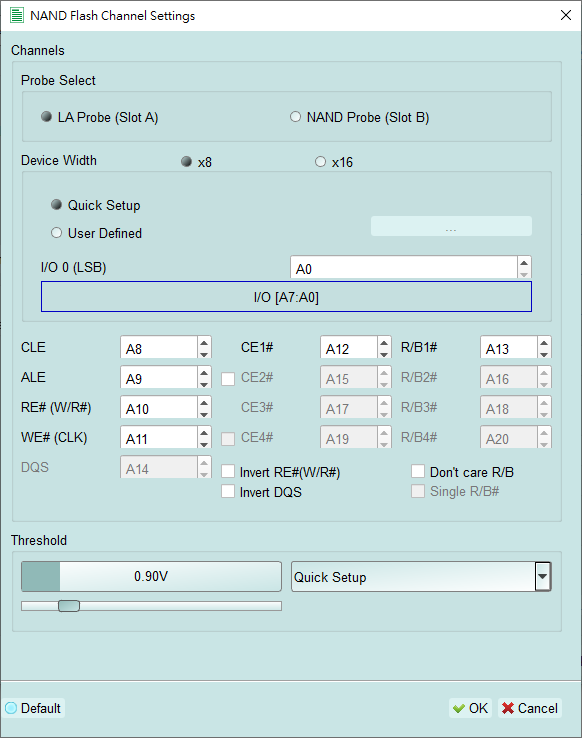Viewport: 582px width, 738px height.
Task: Decrease CLE channel value
Action: [x=204, y=354]
